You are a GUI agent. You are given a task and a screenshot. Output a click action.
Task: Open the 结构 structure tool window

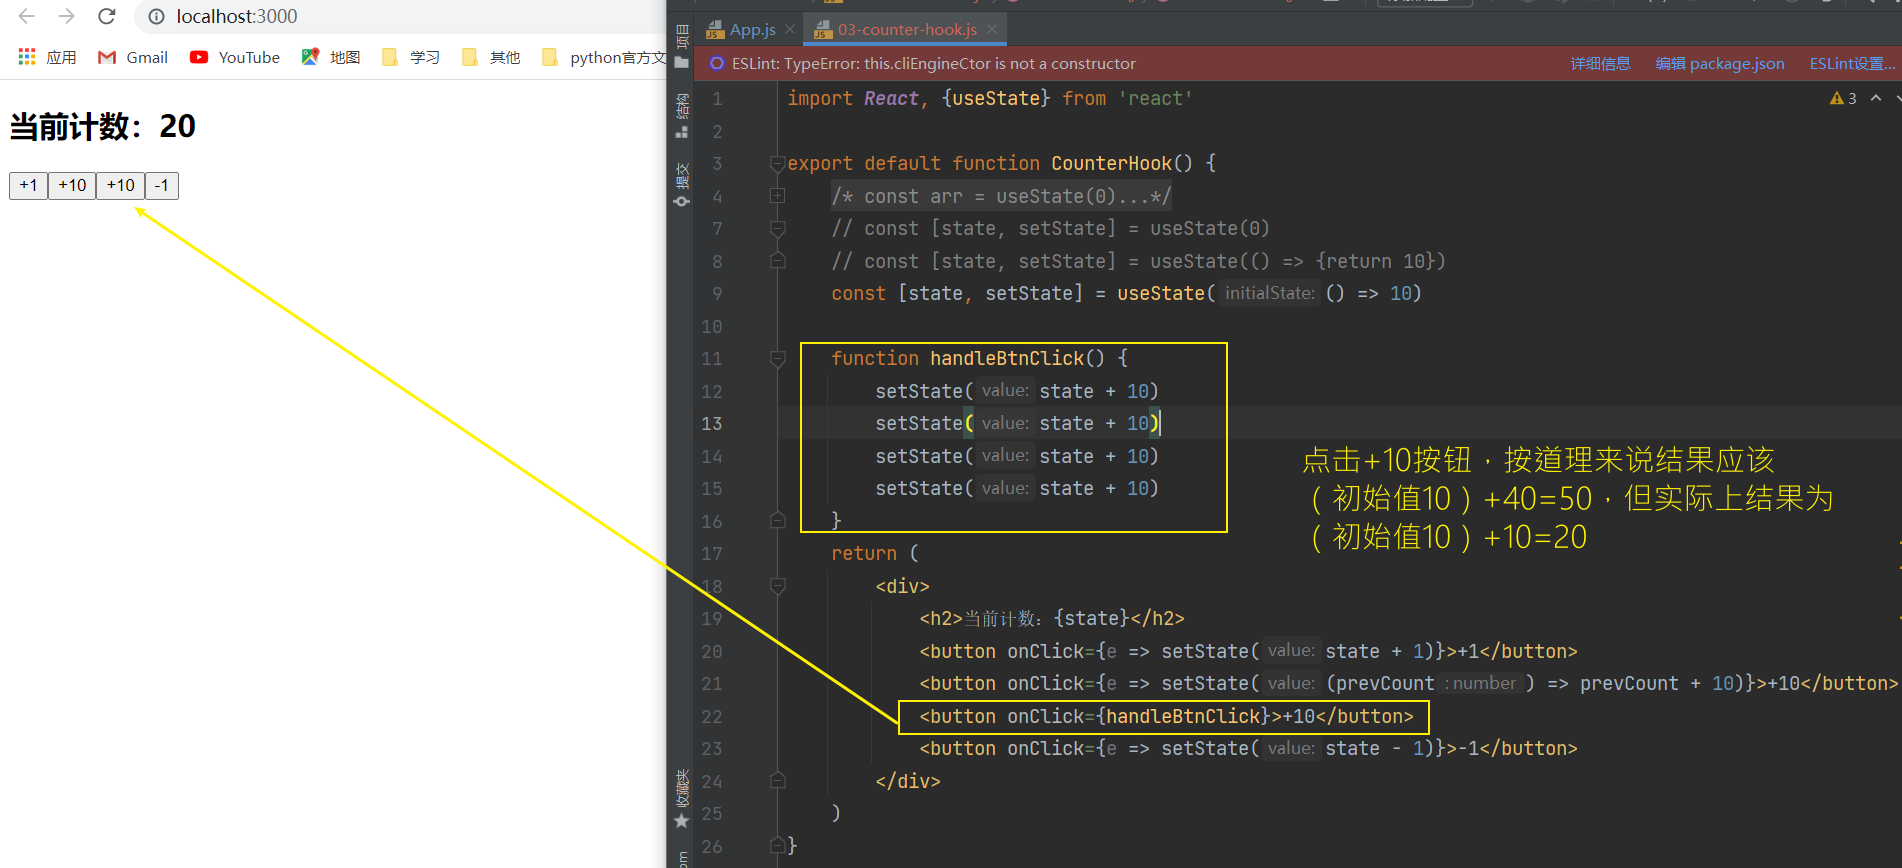(x=682, y=116)
